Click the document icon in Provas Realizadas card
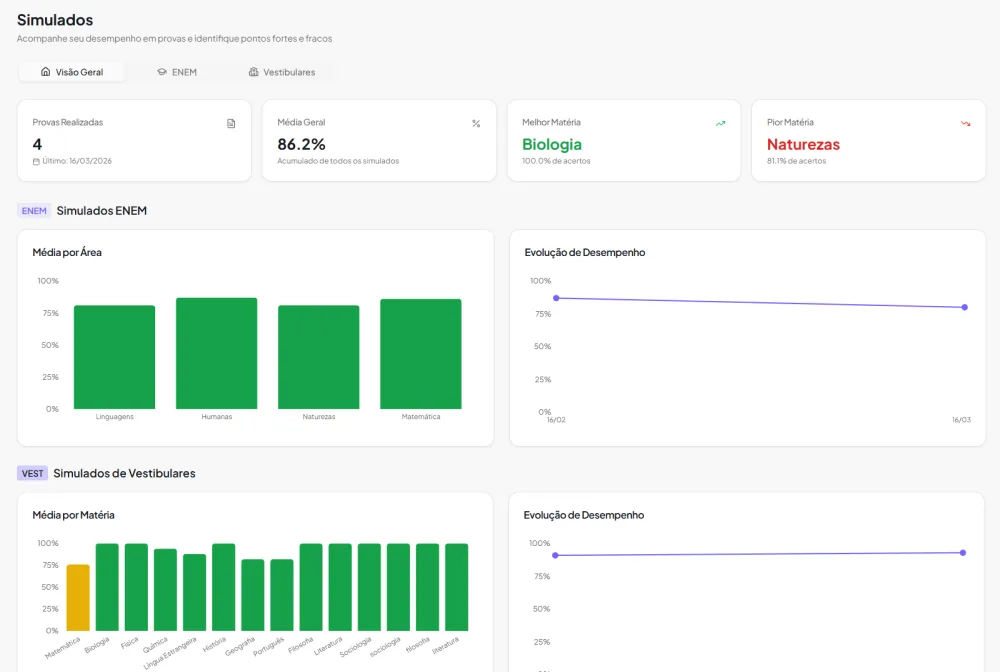This screenshot has height=672, width=1000. pyautogui.click(x=231, y=123)
